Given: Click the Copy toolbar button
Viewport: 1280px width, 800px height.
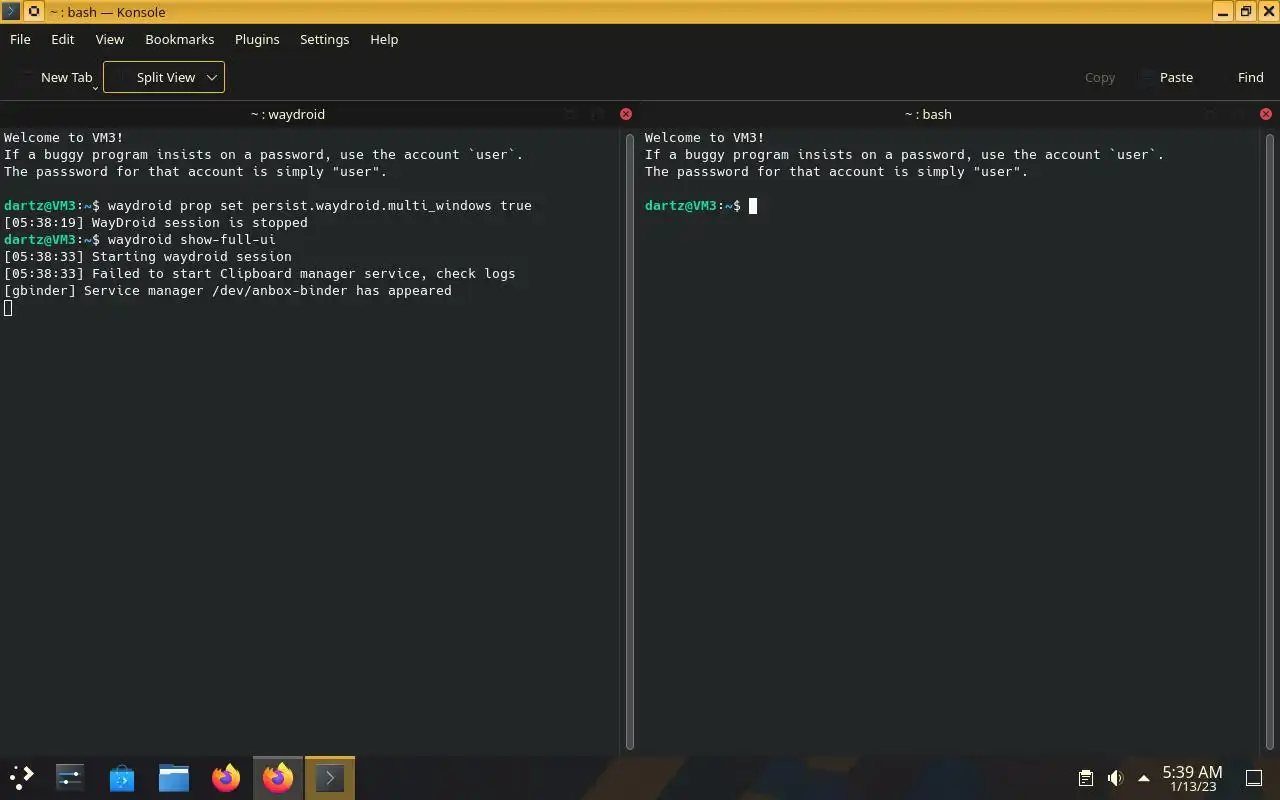Looking at the screenshot, I should click(1090, 77).
